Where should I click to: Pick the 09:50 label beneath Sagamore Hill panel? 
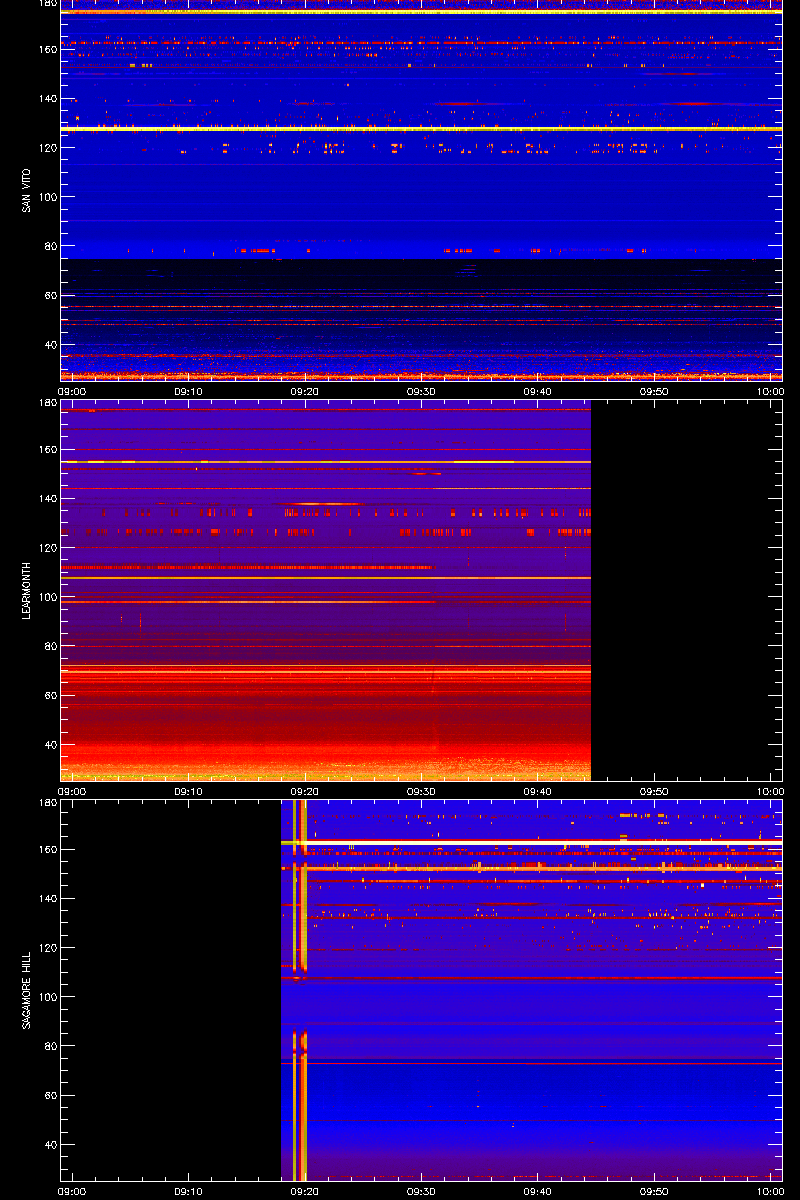pyautogui.click(x=654, y=1192)
